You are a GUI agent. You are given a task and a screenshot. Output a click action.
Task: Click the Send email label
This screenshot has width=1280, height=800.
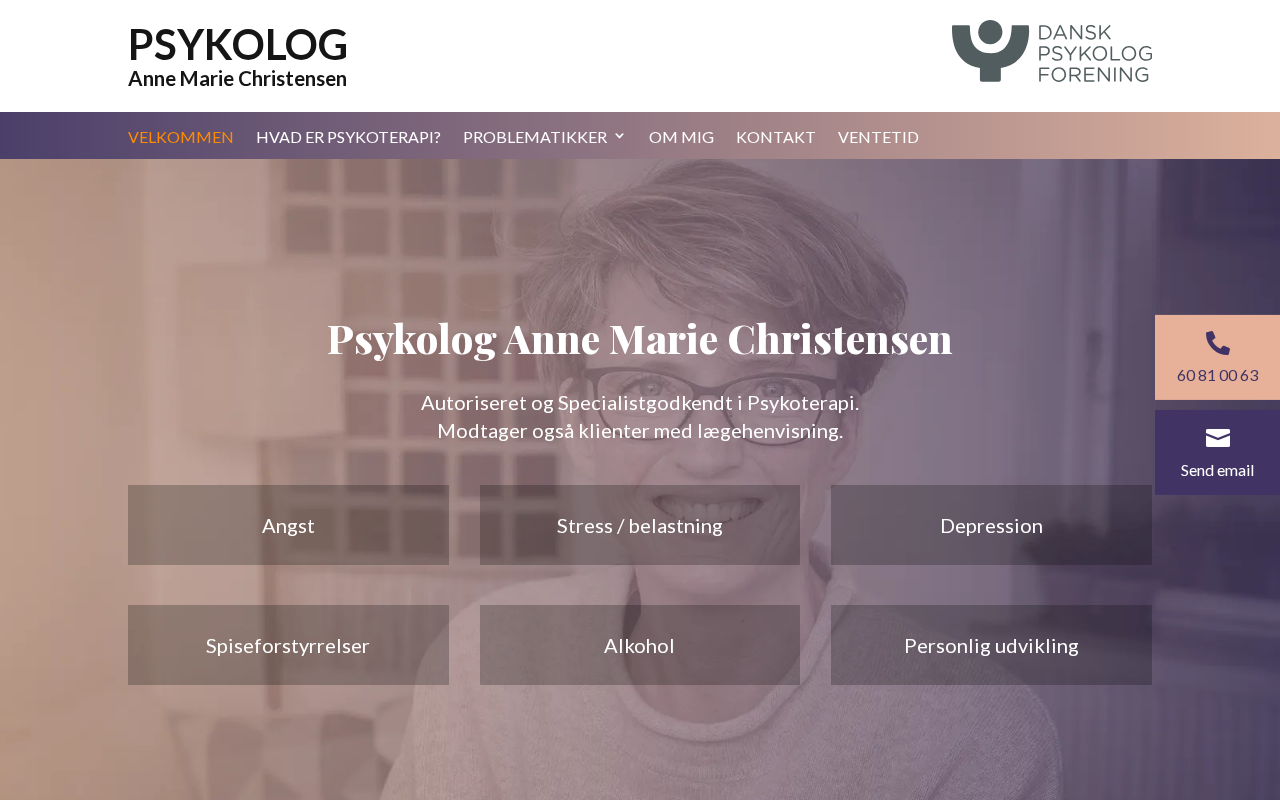(1217, 470)
